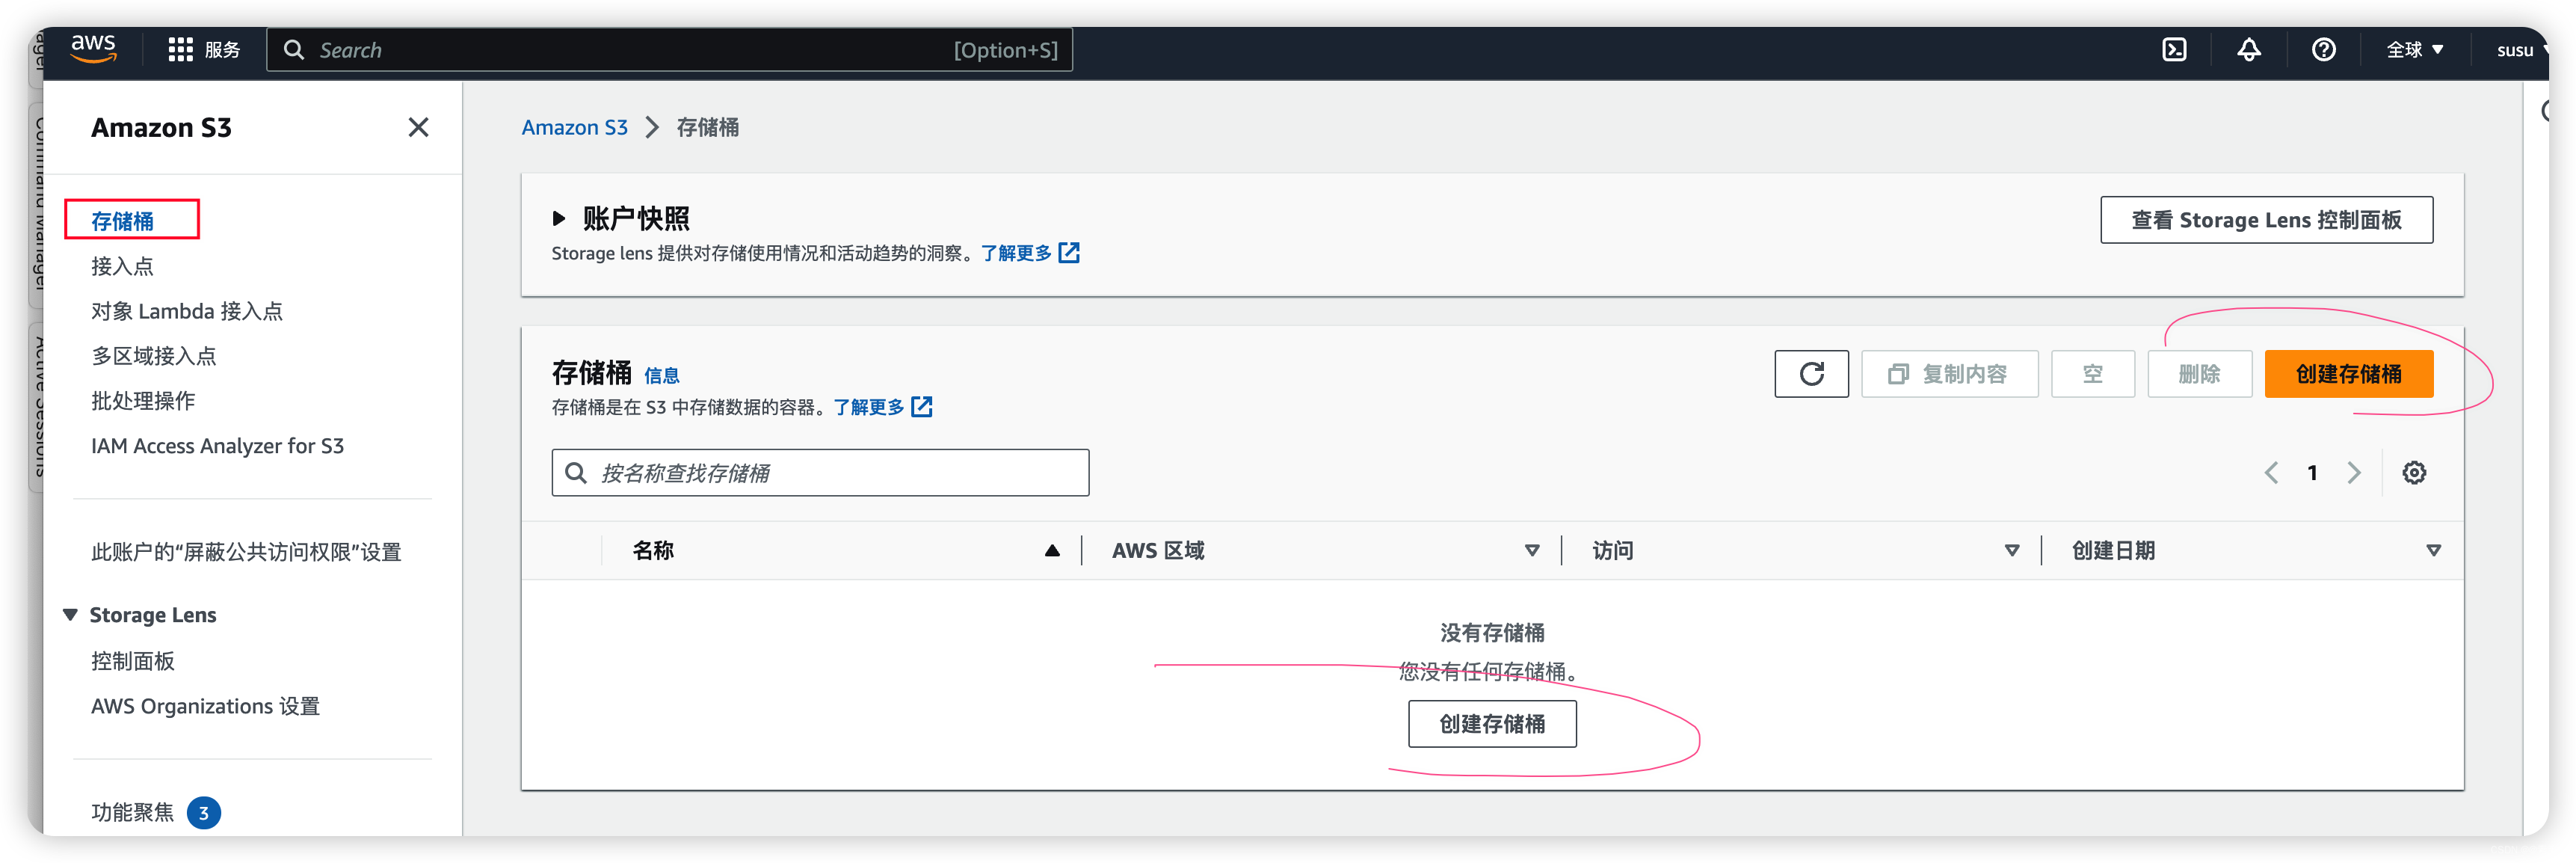Select 存储桶 in the sidebar
2576x863 pixels.
click(x=123, y=221)
